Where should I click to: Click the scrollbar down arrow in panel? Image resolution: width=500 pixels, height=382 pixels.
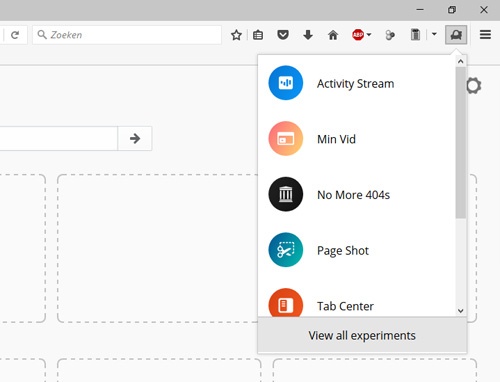[x=461, y=311]
